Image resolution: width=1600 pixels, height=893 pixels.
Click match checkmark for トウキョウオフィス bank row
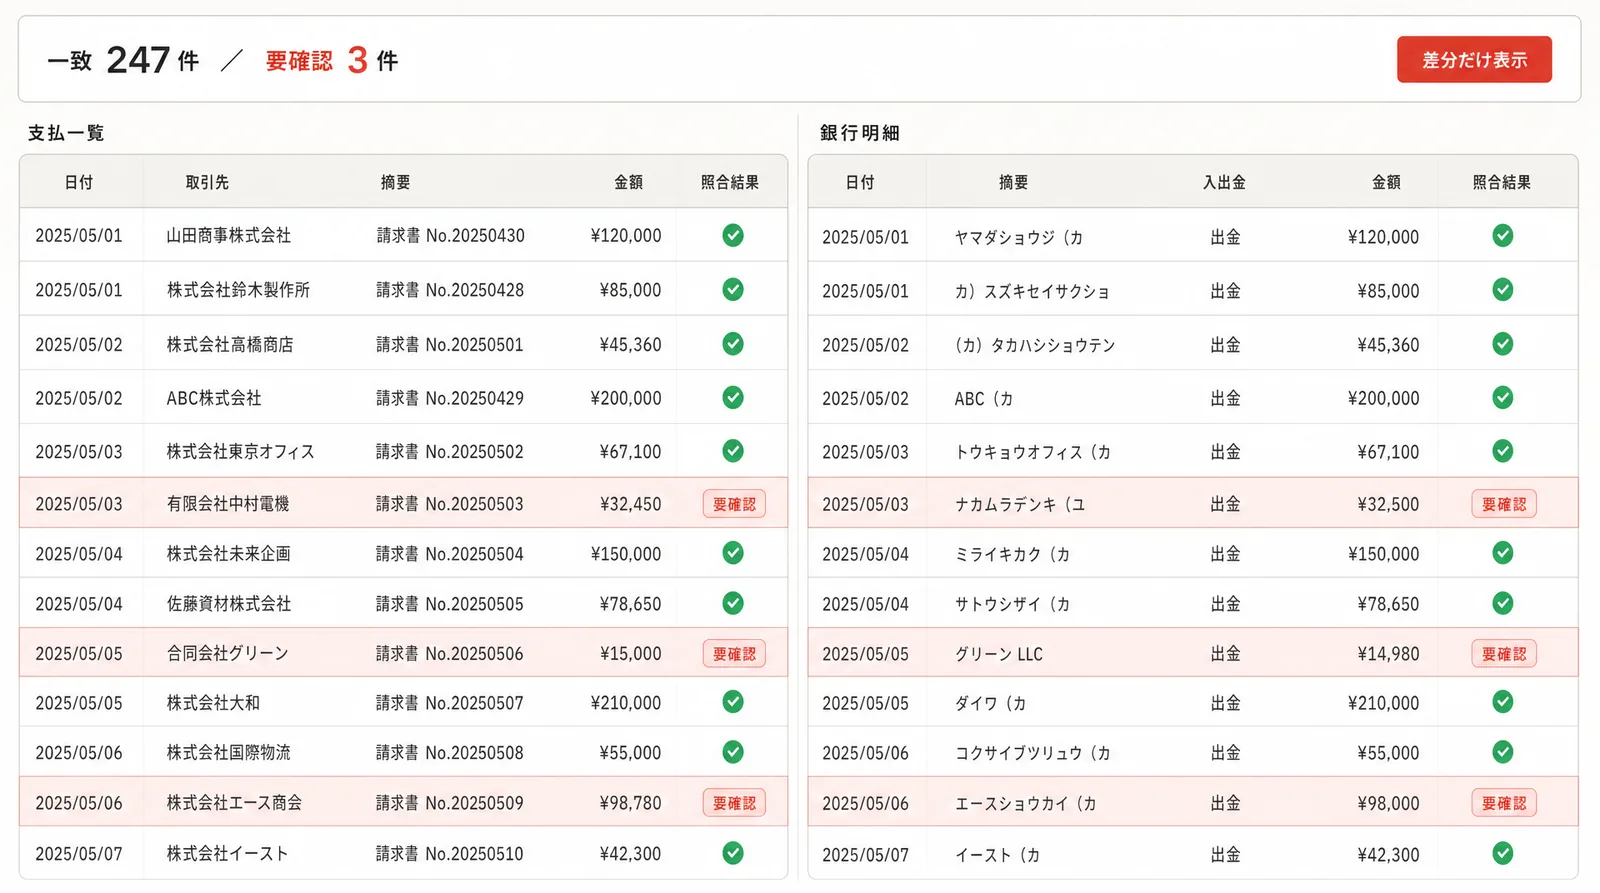pyautogui.click(x=1502, y=451)
